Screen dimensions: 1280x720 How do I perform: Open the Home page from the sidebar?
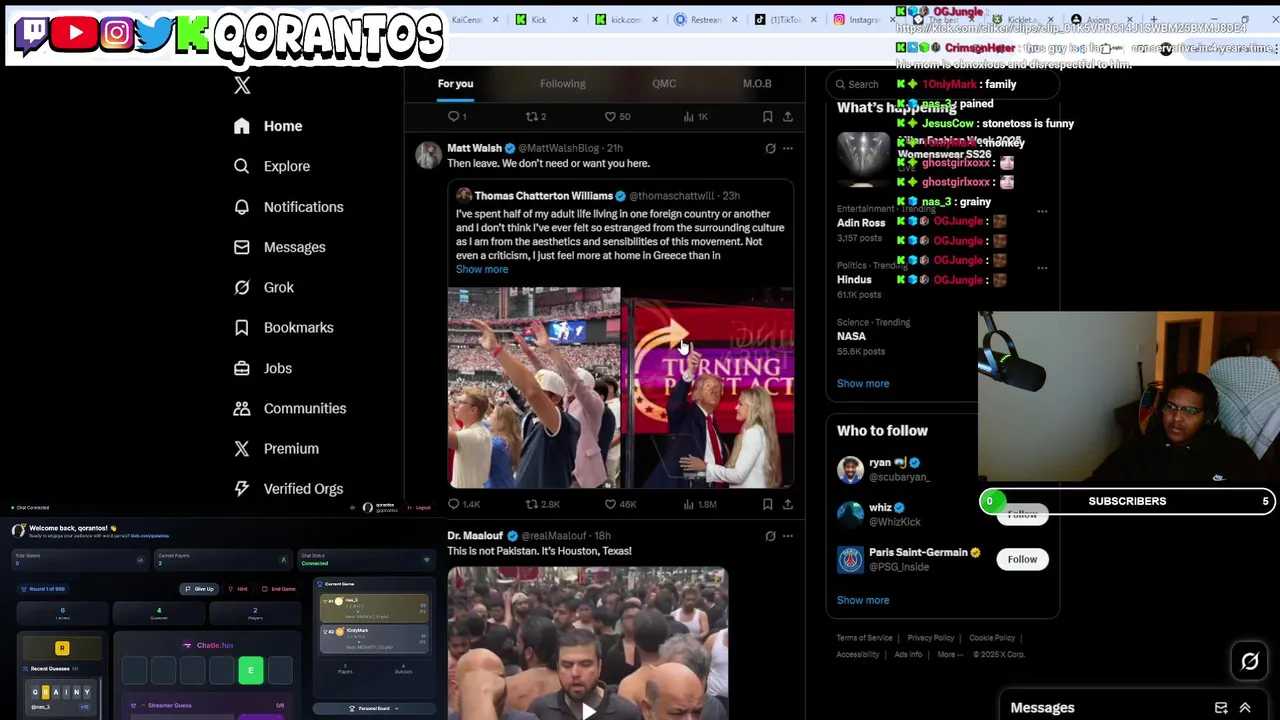[x=268, y=126]
